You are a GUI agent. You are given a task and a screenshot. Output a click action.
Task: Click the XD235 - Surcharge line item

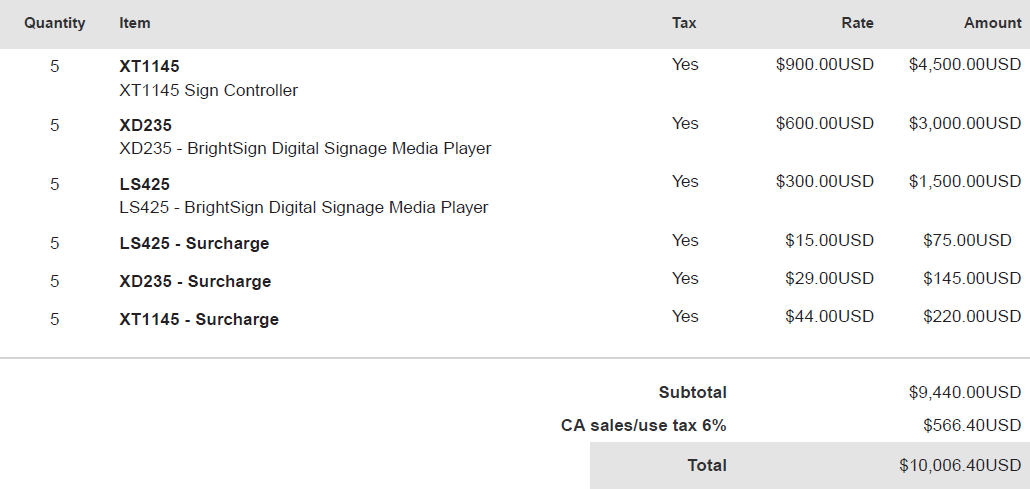point(195,281)
